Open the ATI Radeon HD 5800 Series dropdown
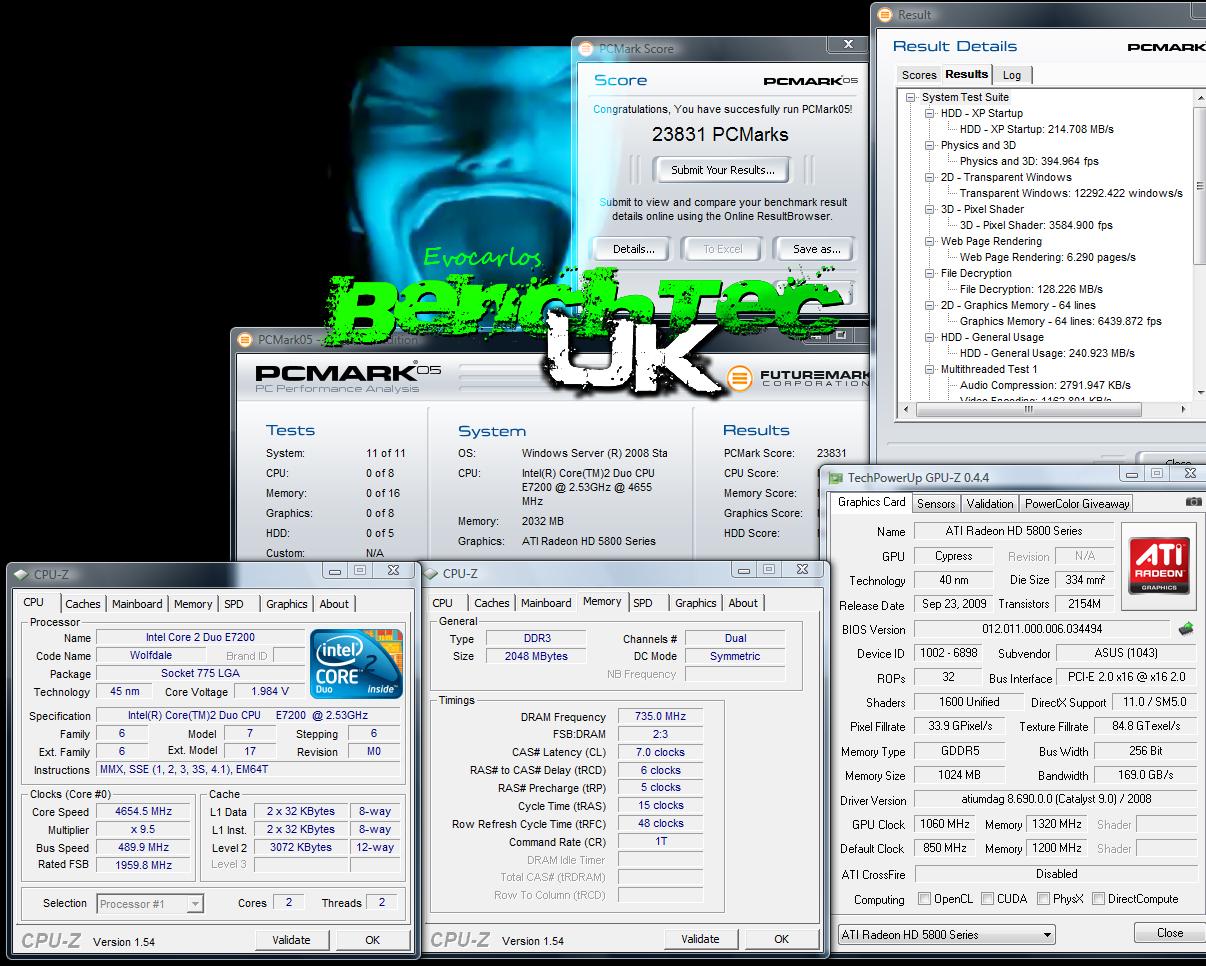The image size is (1206, 966). [946, 935]
